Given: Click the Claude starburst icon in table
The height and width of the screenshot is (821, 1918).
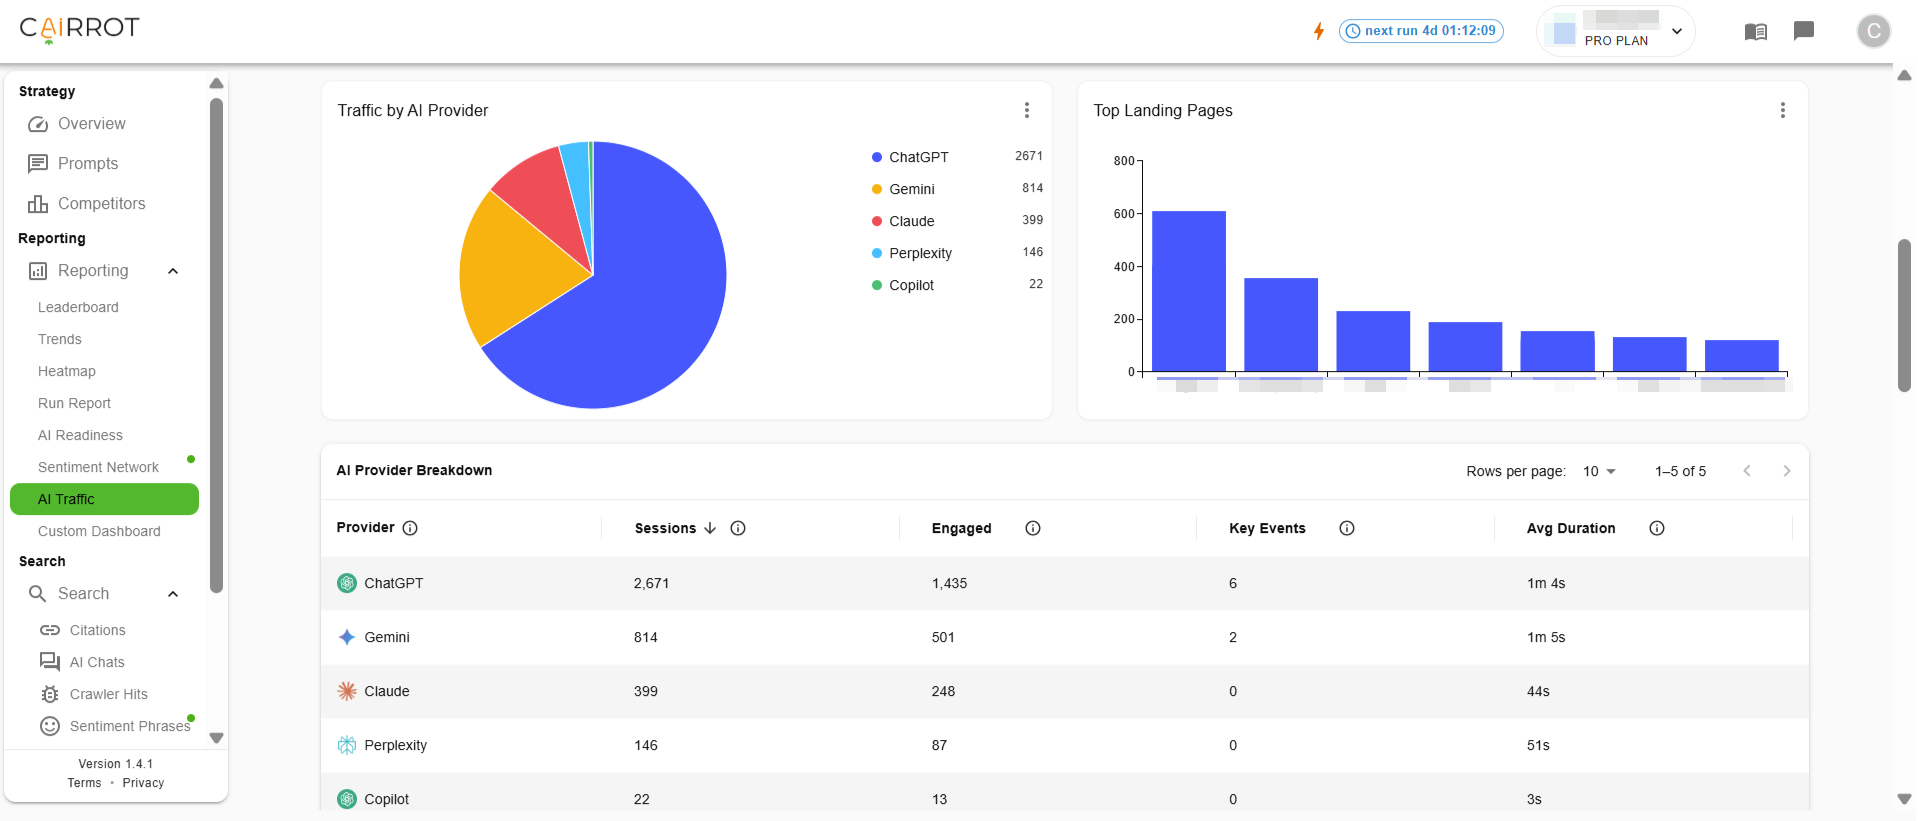Looking at the screenshot, I should coord(347,691).
